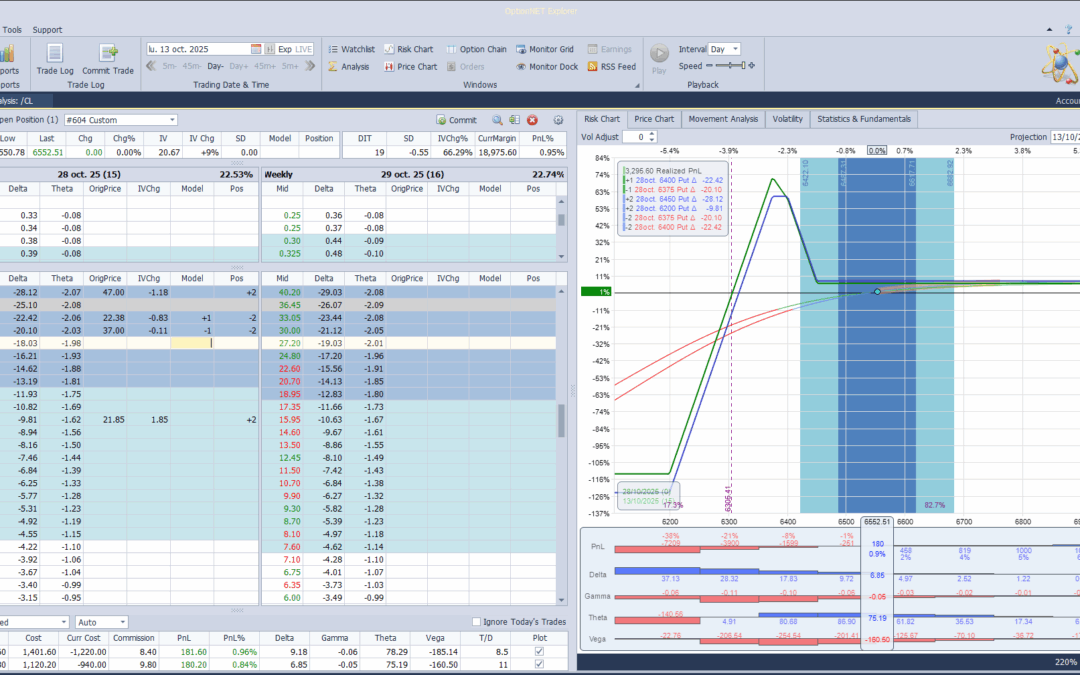Viewport: 1080px width, 675px height.
Task: Click the red delete position icon
Action: click(532, 120)
